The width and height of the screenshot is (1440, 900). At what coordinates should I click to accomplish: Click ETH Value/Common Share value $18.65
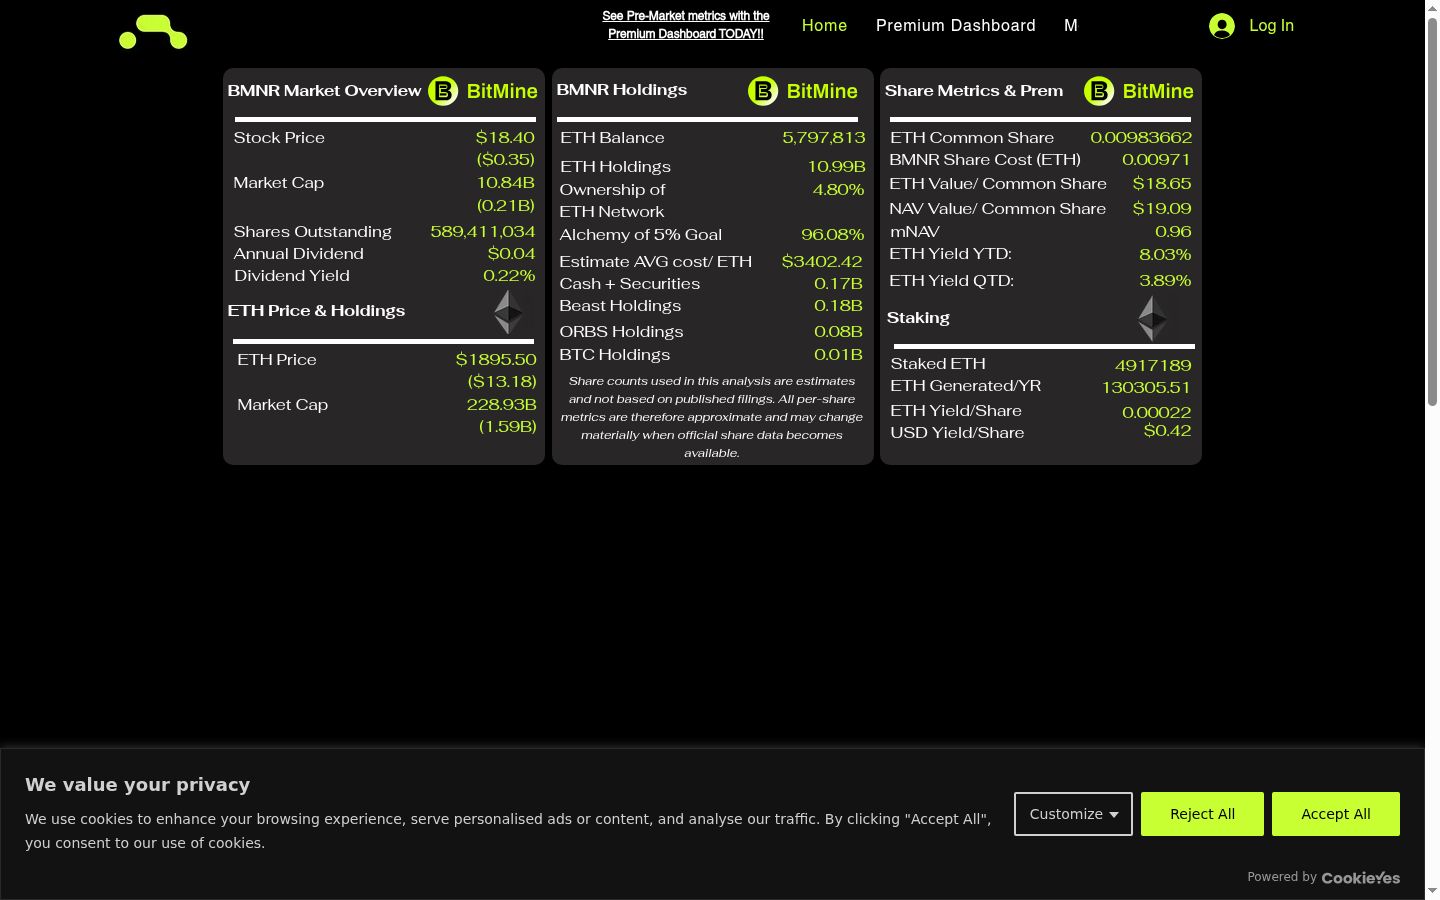point(1162,184)
